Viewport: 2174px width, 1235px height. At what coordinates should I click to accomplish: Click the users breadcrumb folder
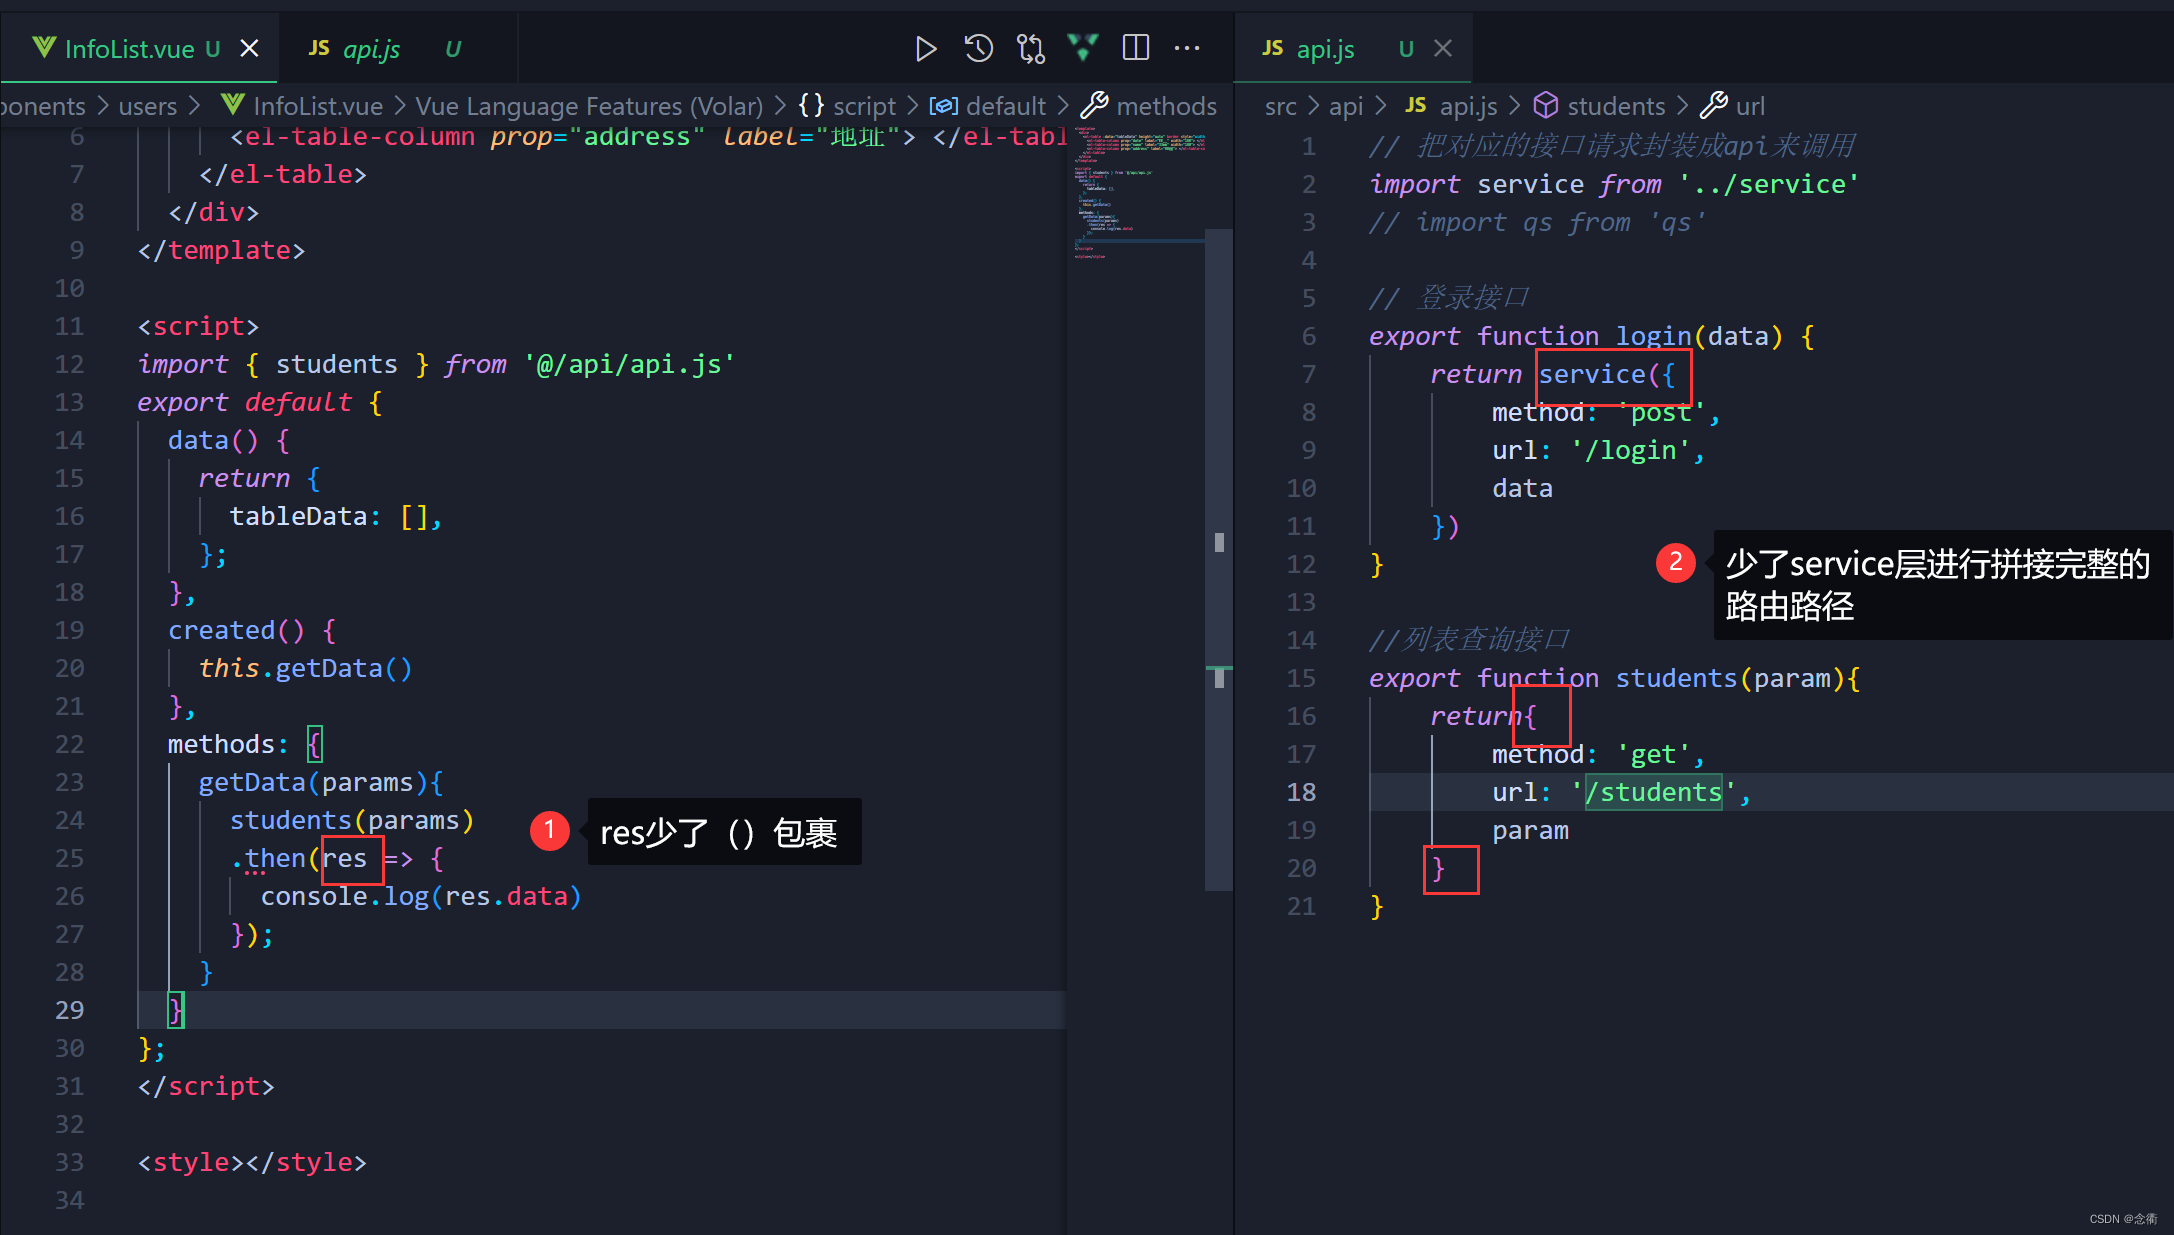[x=147, y=106]
